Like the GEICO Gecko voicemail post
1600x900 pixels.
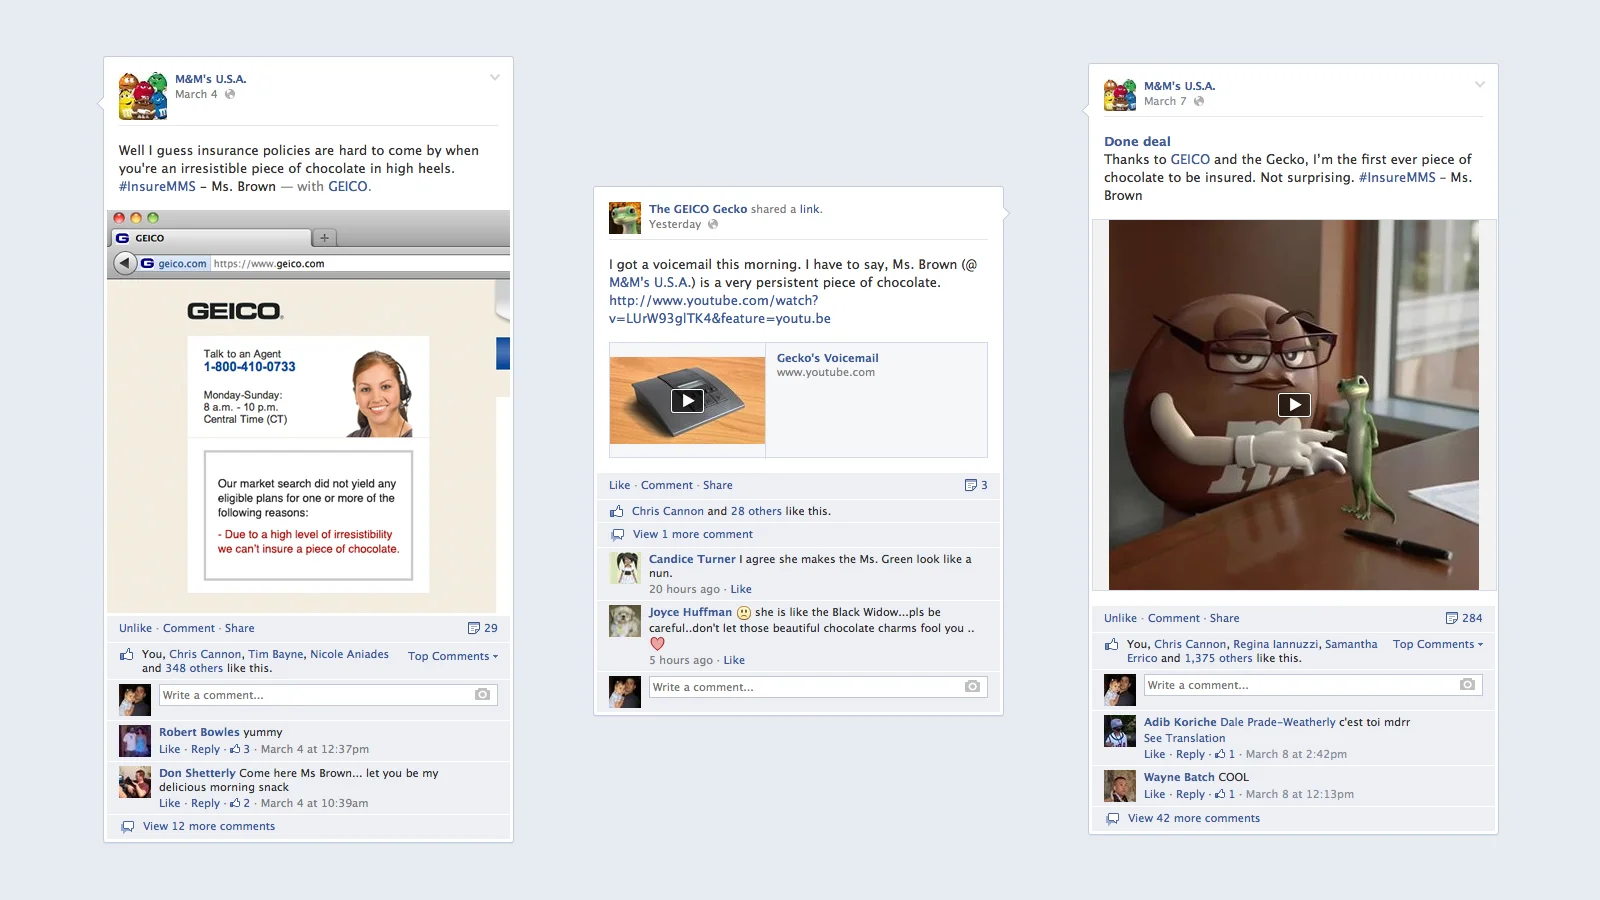coord(620,485)
